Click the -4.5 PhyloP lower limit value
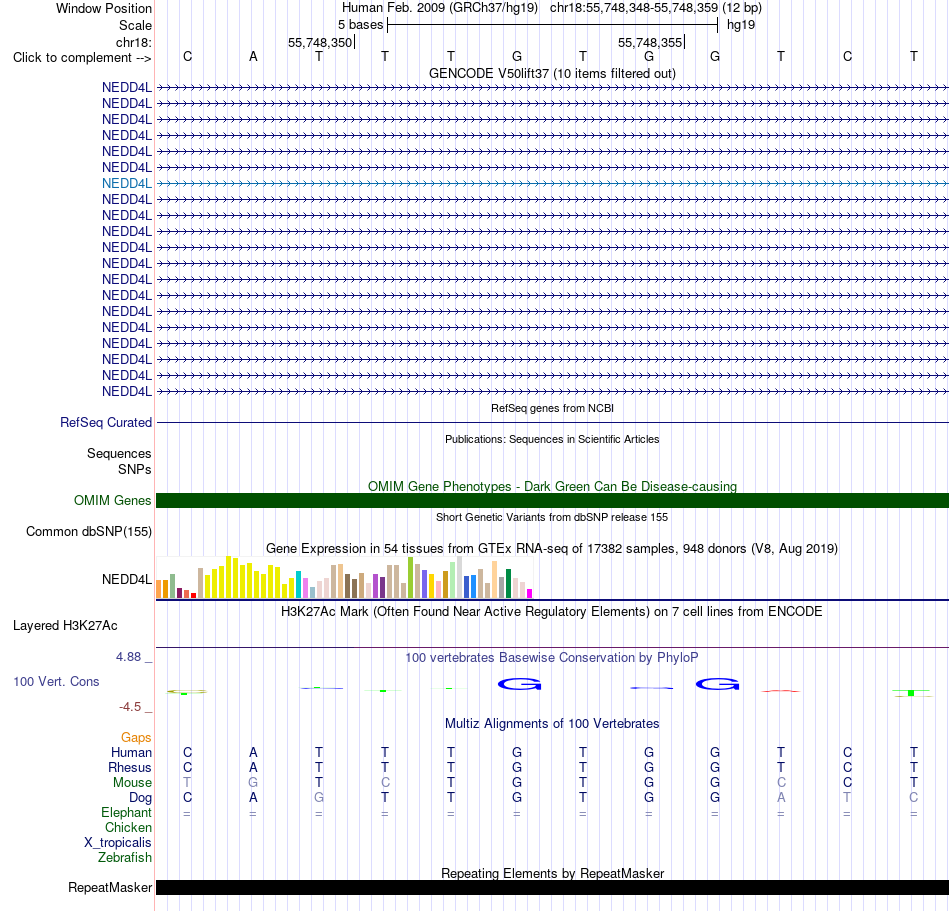Viewport: 950px width, 911px height. (x=130, y=707)
